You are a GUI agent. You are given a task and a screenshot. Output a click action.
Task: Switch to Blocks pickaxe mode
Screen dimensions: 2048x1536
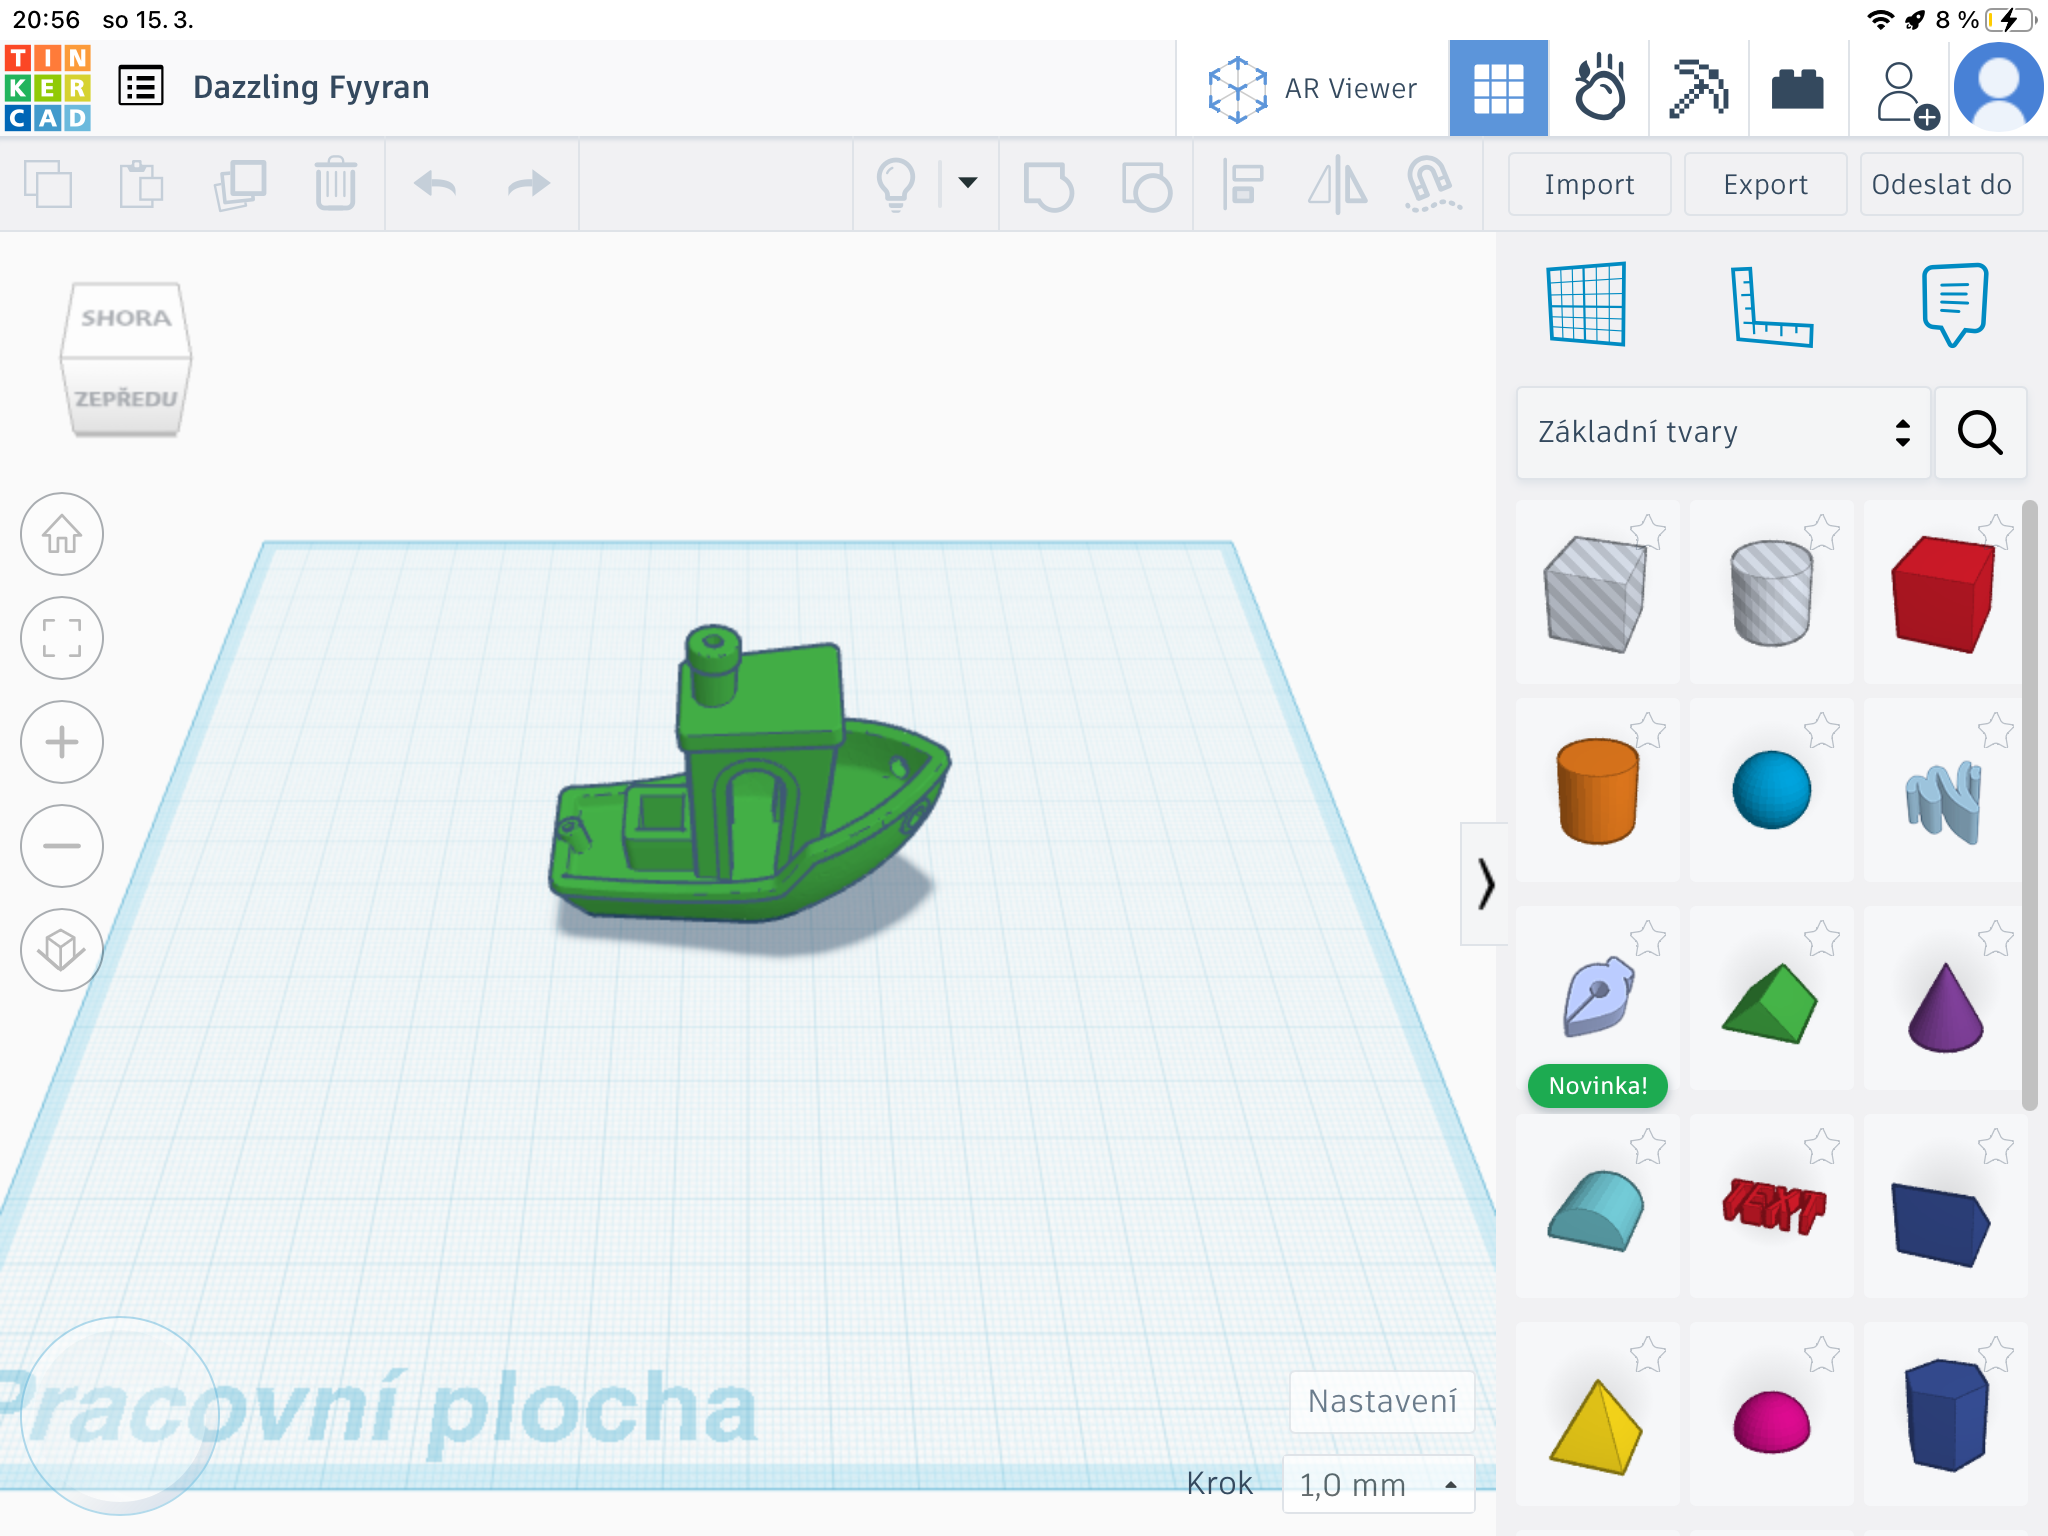[x=1698, y=88]
